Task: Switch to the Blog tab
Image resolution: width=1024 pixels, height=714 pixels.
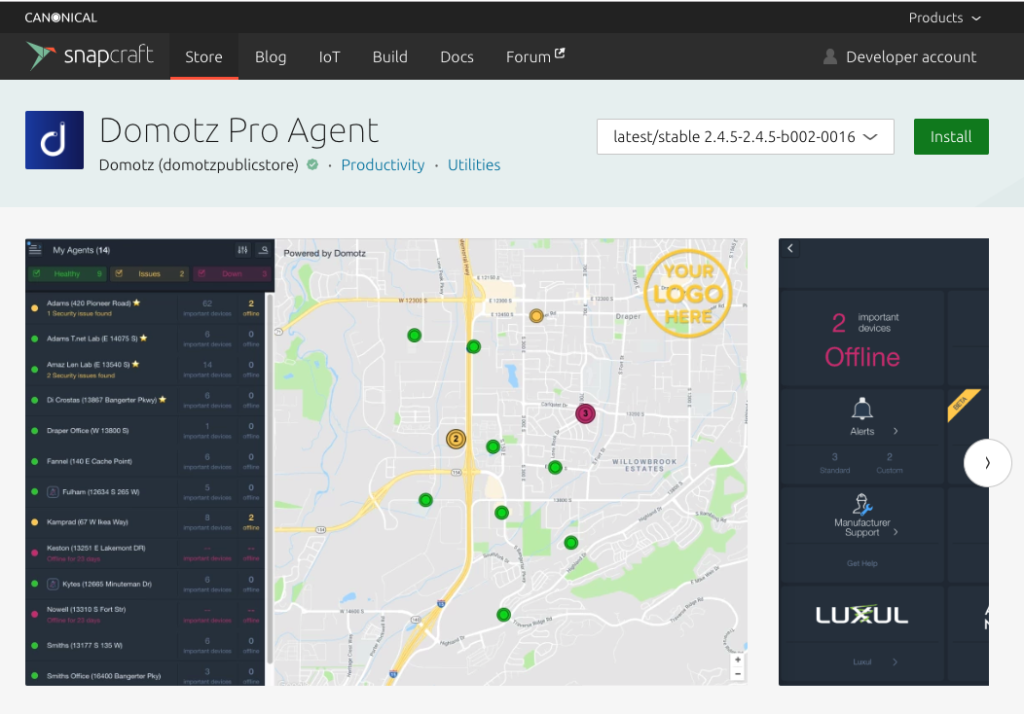Action: pos(270,57)
